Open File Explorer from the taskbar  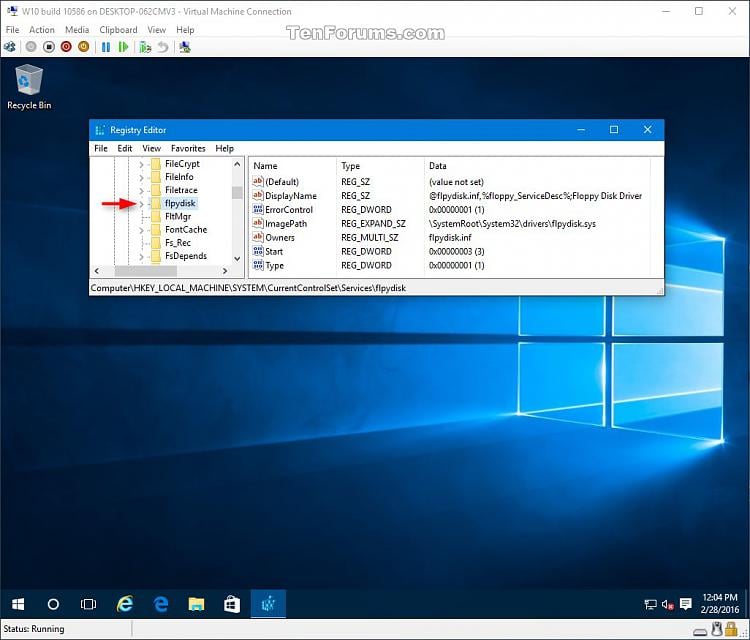(196, 604)
